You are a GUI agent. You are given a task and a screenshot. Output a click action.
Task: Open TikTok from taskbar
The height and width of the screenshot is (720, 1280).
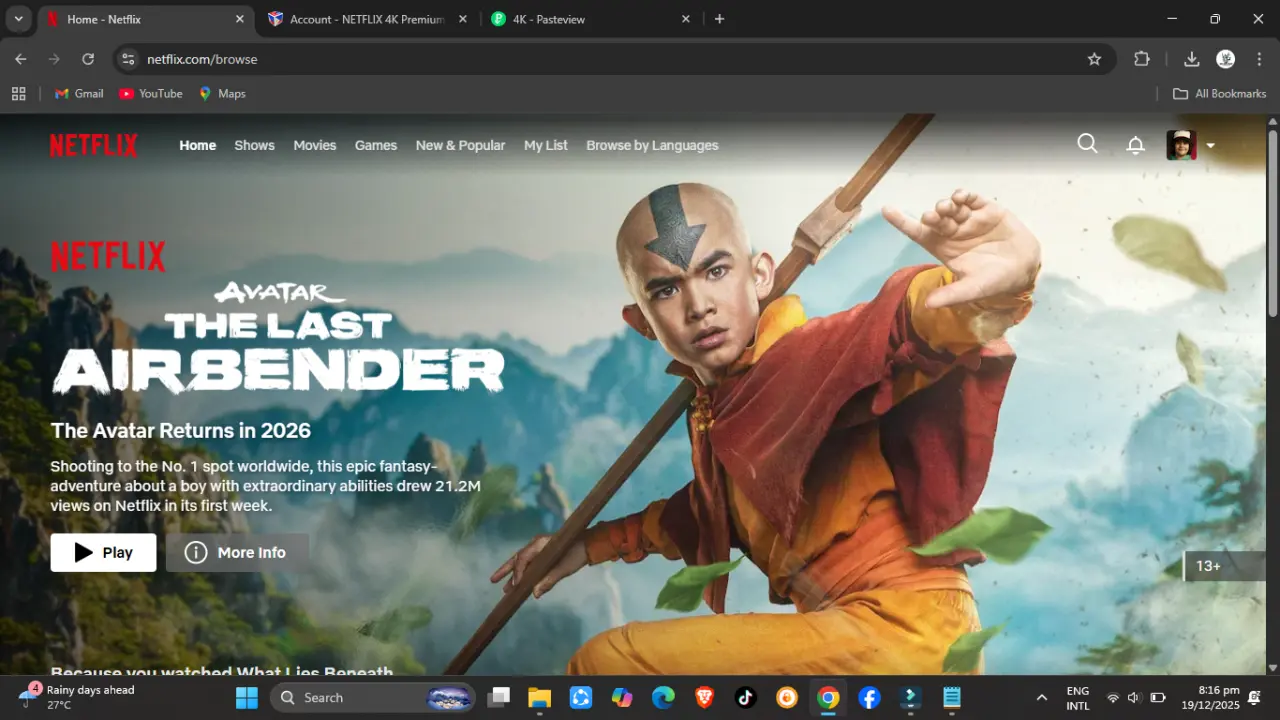(745, 697)
